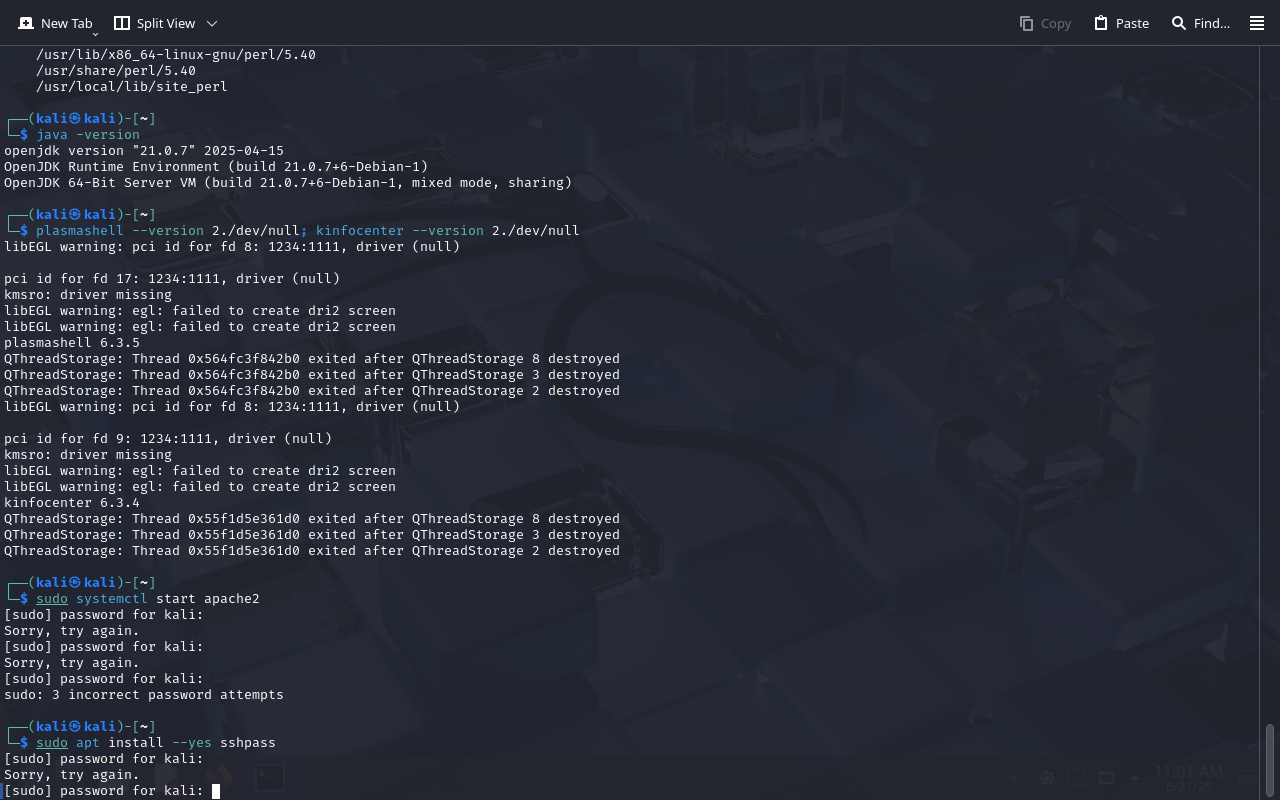Click the 0x564fc3f842b0 'QThreadStorage 8 destroyed' line

[x=312, y=359]
